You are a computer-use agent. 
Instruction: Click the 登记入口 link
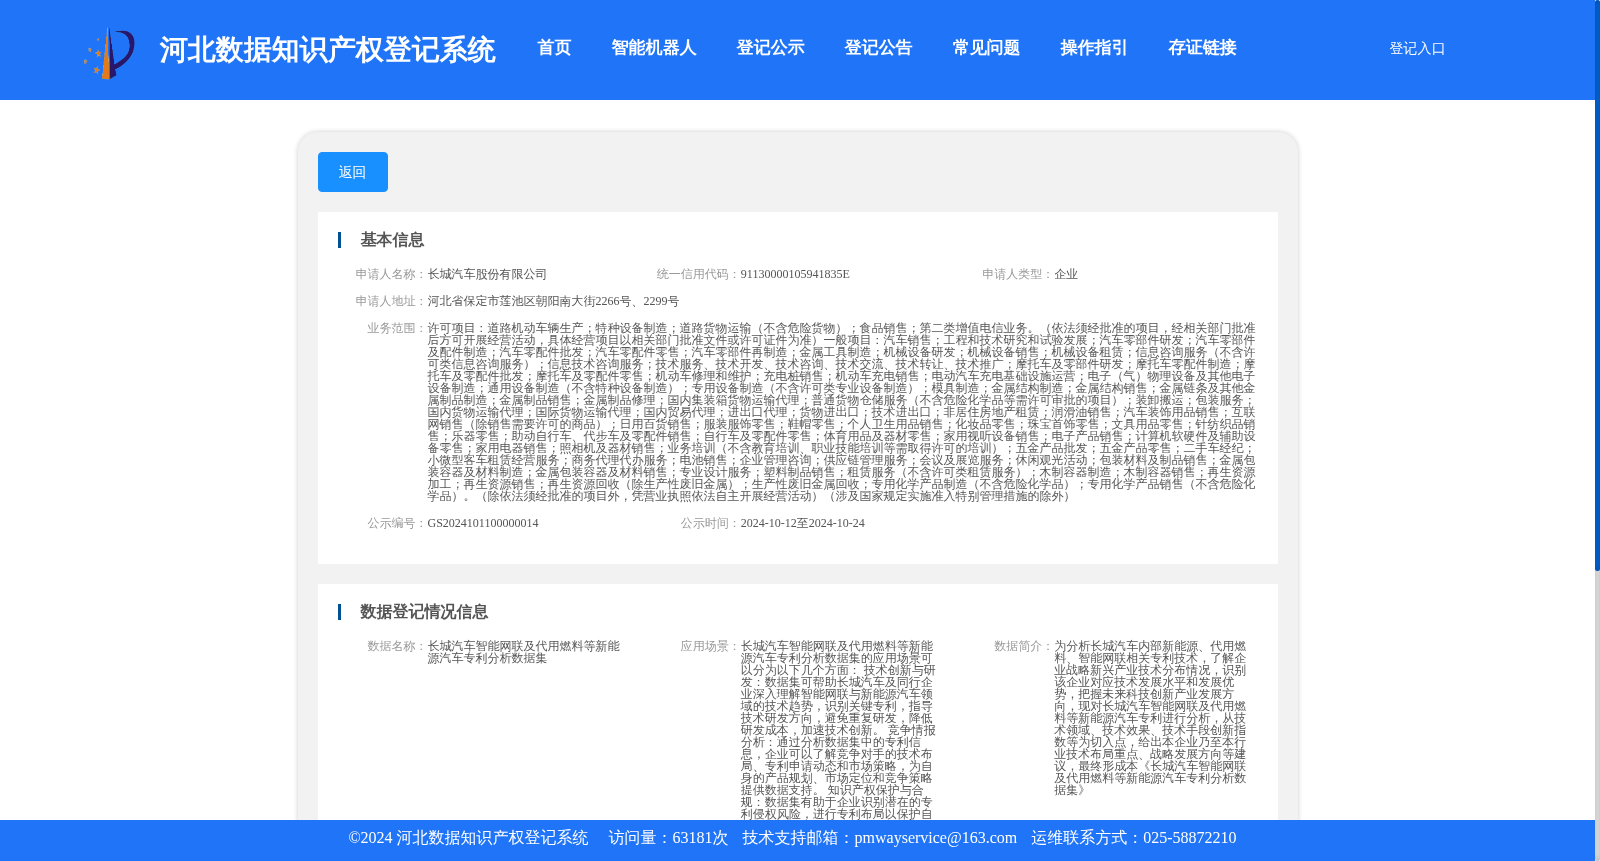pyautogui.click(x=1417, y=48)
